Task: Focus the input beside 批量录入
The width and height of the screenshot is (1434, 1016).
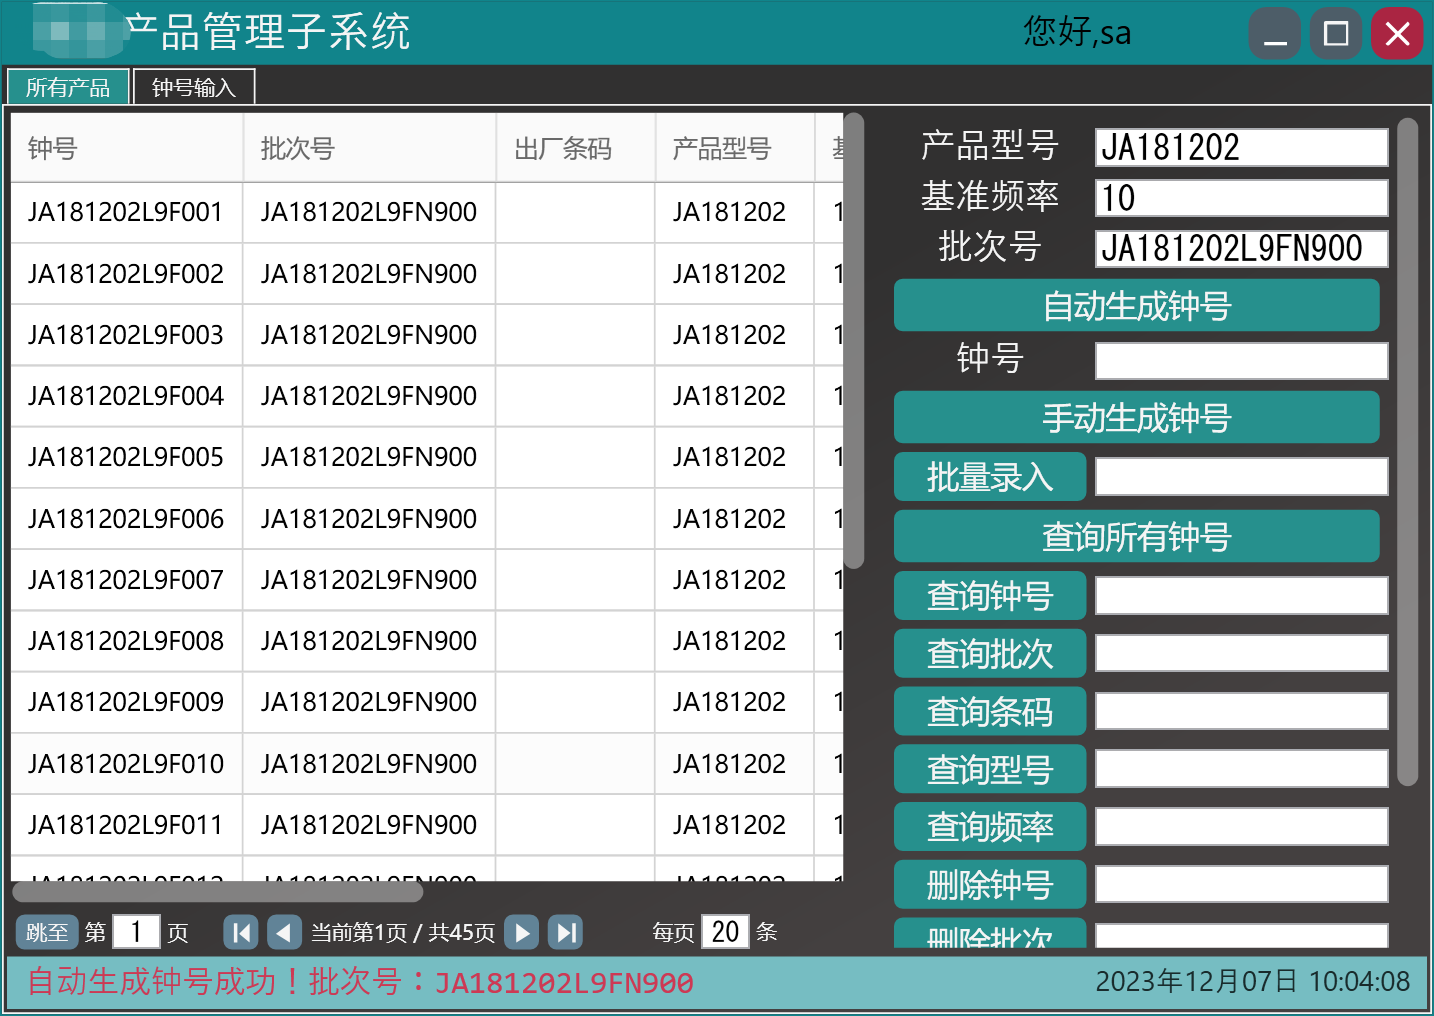Action: (1242, 477)
